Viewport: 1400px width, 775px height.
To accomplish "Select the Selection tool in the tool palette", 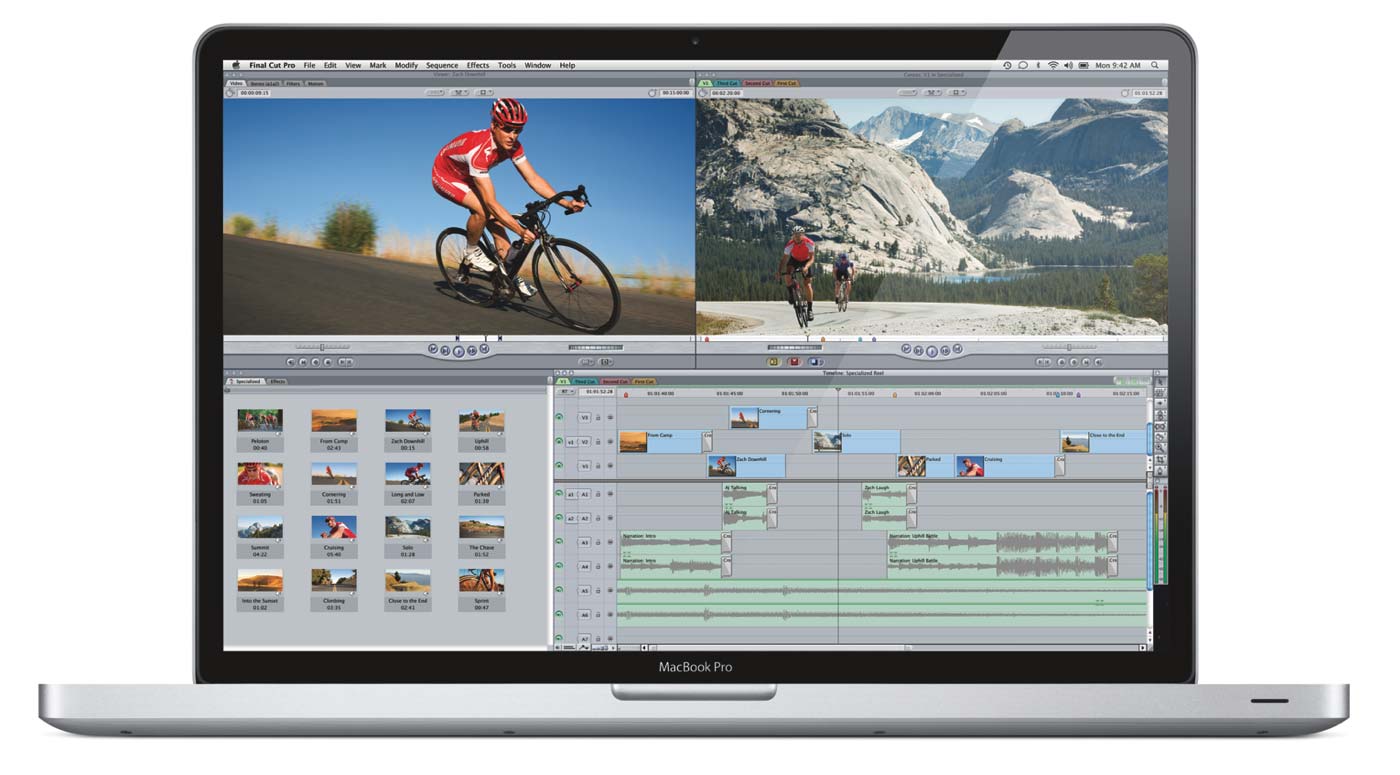I will coord(1159,383).
